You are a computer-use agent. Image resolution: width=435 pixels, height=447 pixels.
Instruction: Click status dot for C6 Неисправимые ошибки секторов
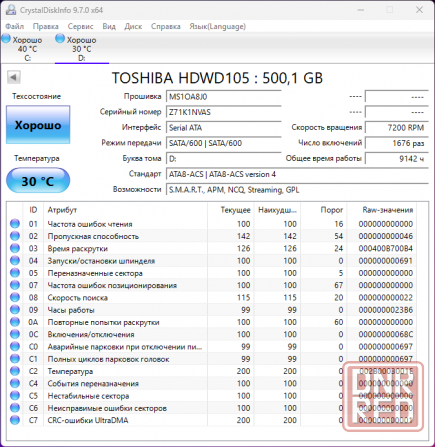15,408
